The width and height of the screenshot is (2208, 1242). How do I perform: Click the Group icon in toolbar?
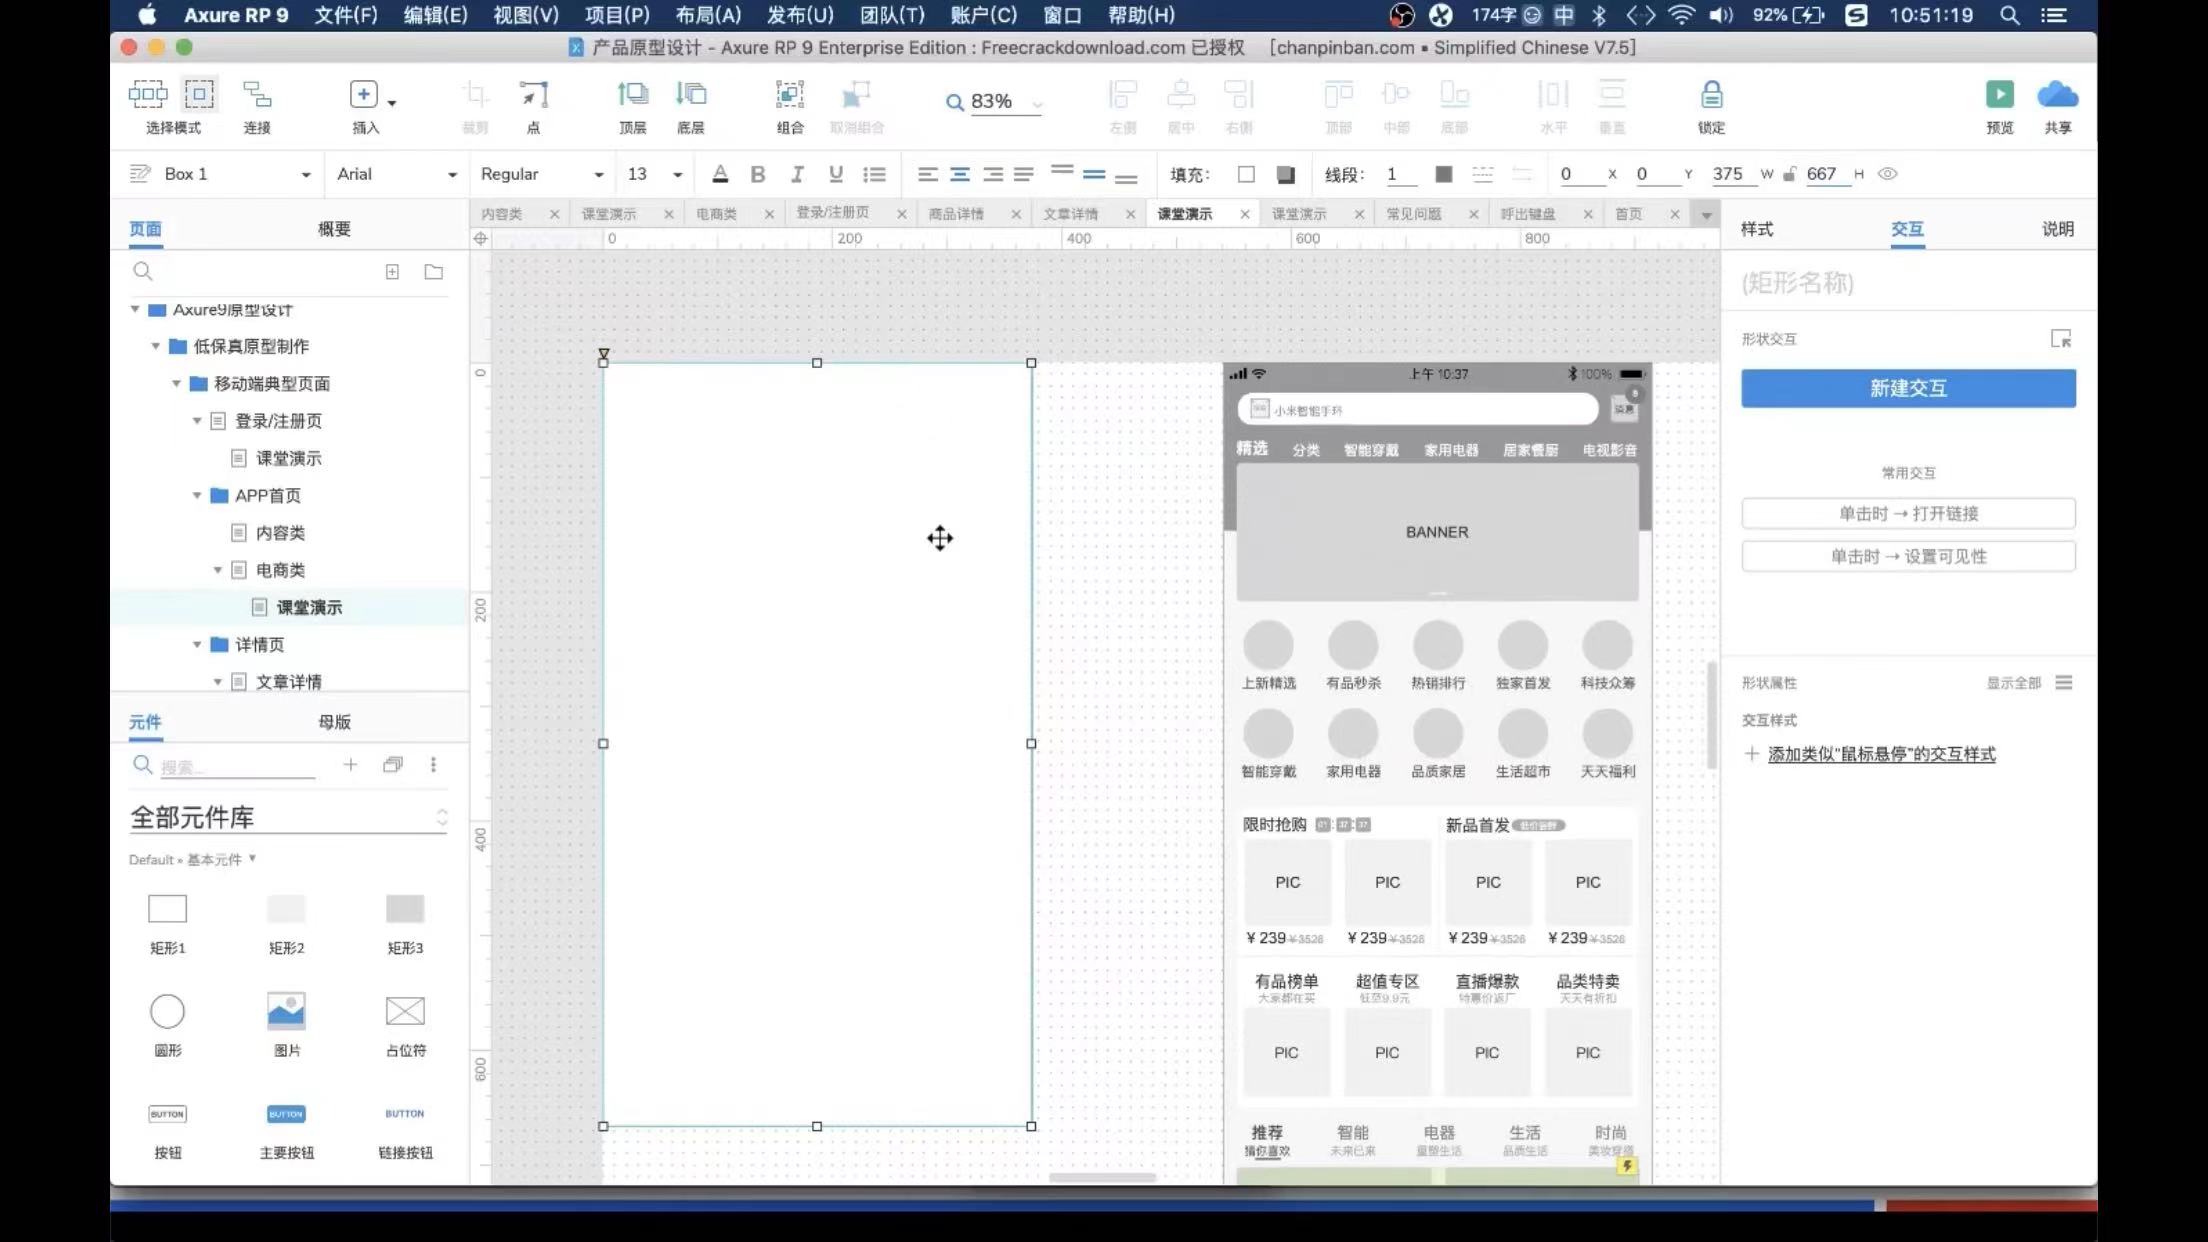(789, 95)
